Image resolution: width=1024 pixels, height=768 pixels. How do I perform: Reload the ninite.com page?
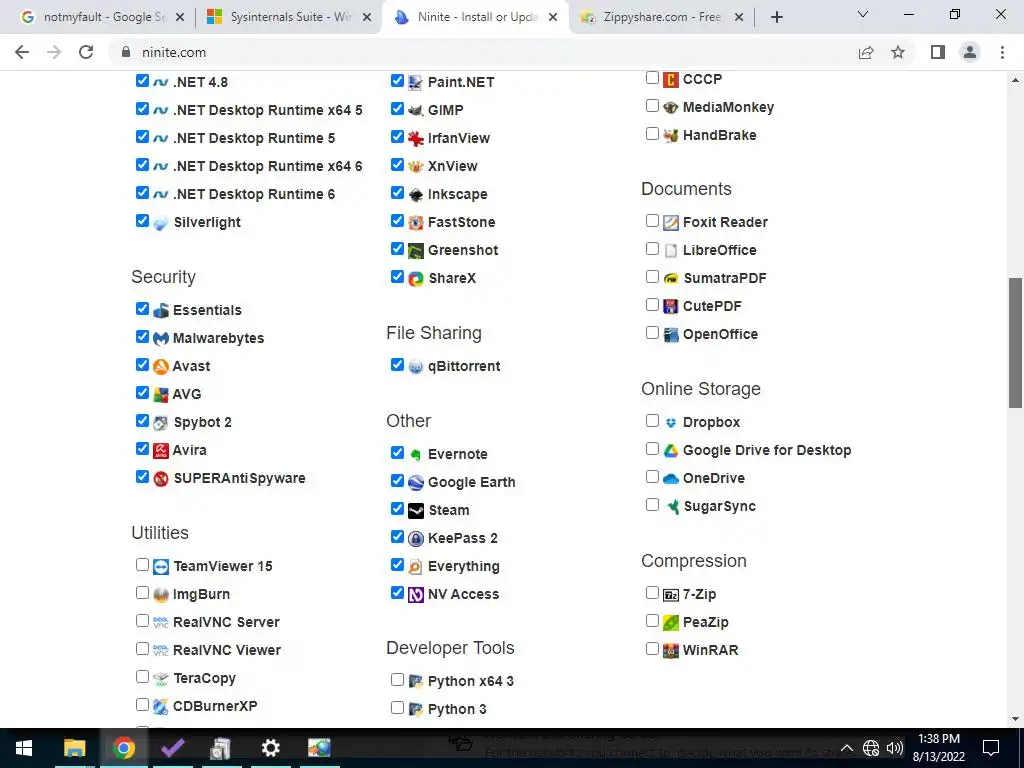(86, 52)
